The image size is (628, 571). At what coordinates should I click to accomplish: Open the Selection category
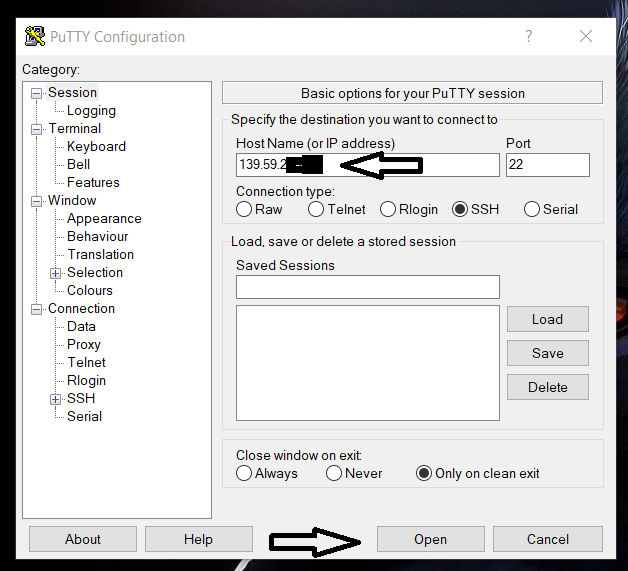[x=95, y=272]
